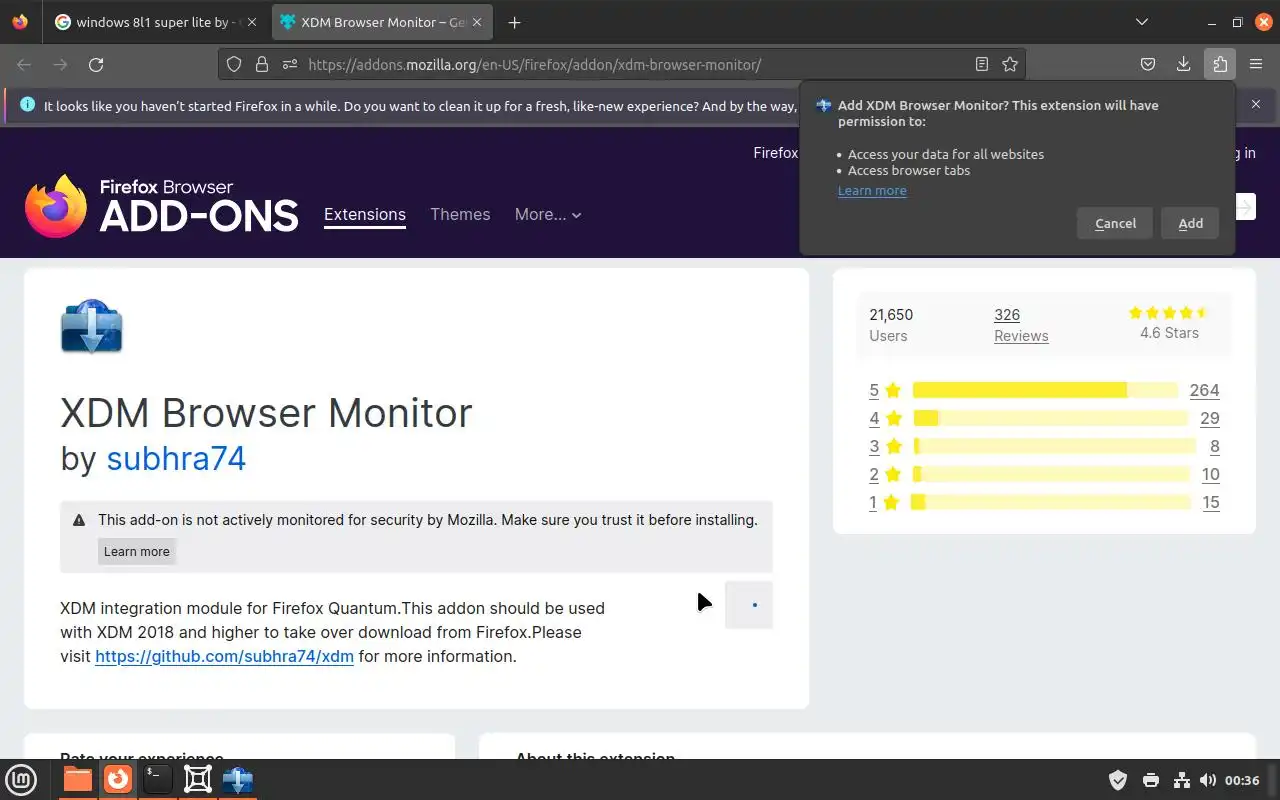The image size is (1280, 800).
Task: Open the 326 Reviews link
Action: tap(1007, 314)
